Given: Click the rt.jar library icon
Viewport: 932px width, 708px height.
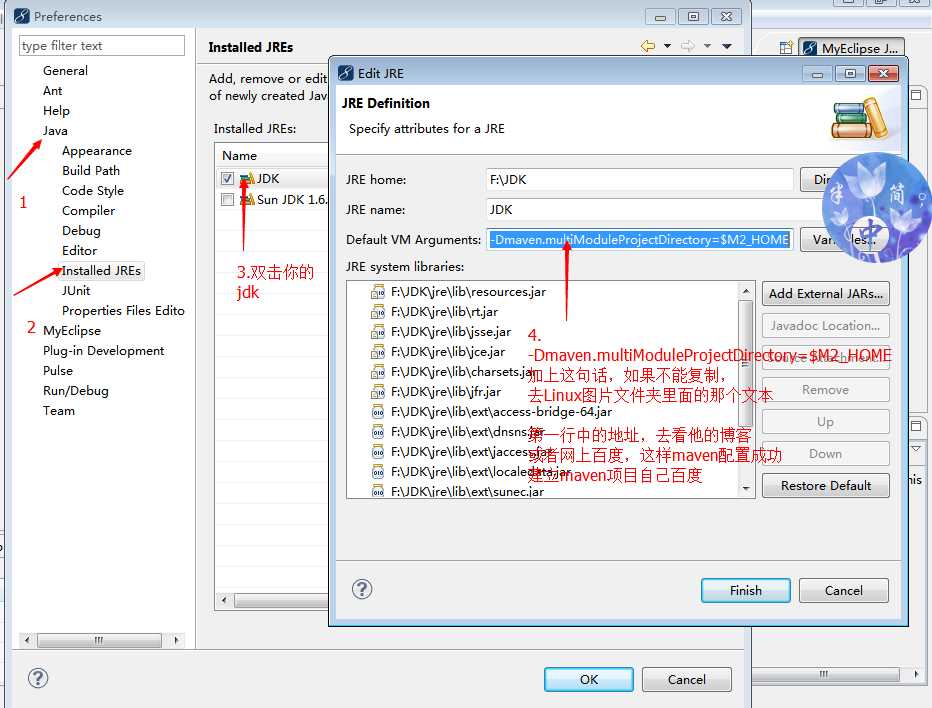Looking at the screenshot, I should 377,312.
